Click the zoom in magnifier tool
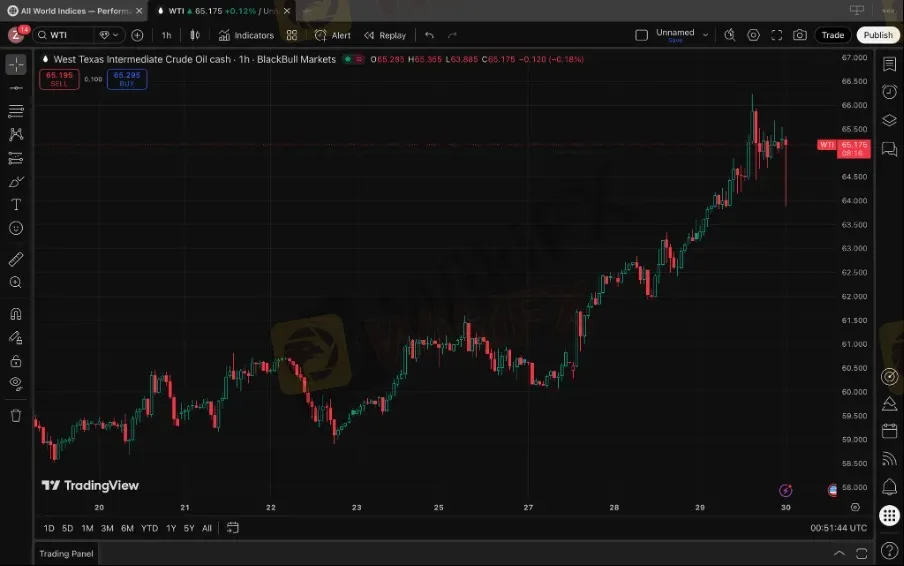 click(x=16, y=283)
